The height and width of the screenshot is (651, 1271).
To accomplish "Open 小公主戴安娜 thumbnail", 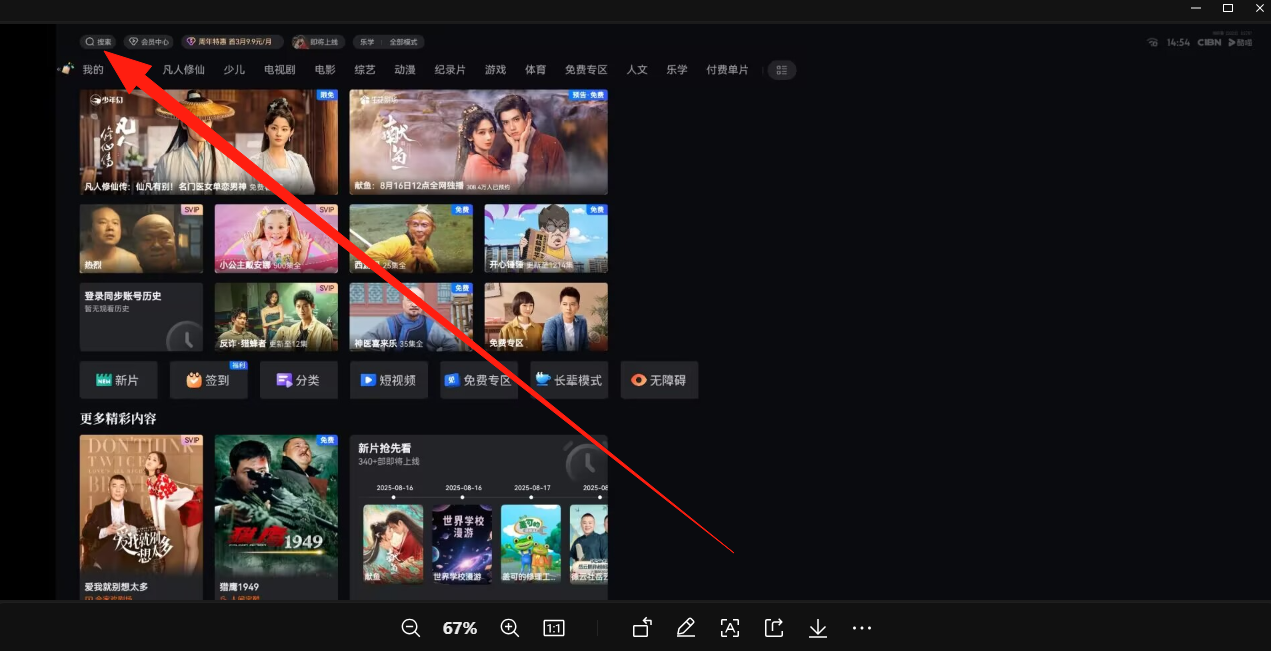I will [x=276, y=239].
